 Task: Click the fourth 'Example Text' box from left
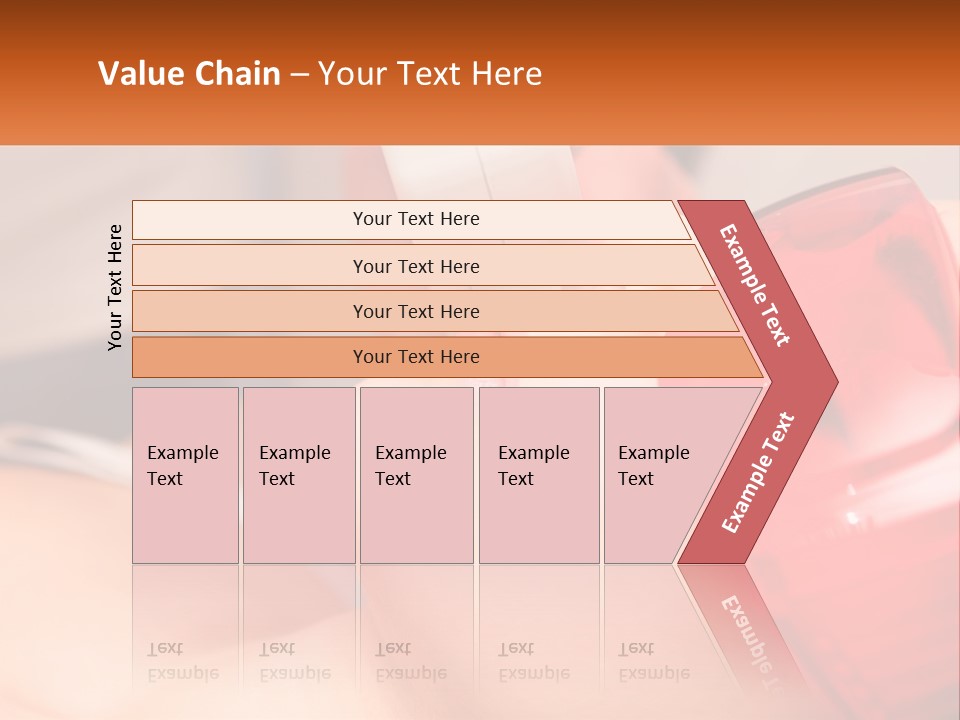click(x=538, y=474)
